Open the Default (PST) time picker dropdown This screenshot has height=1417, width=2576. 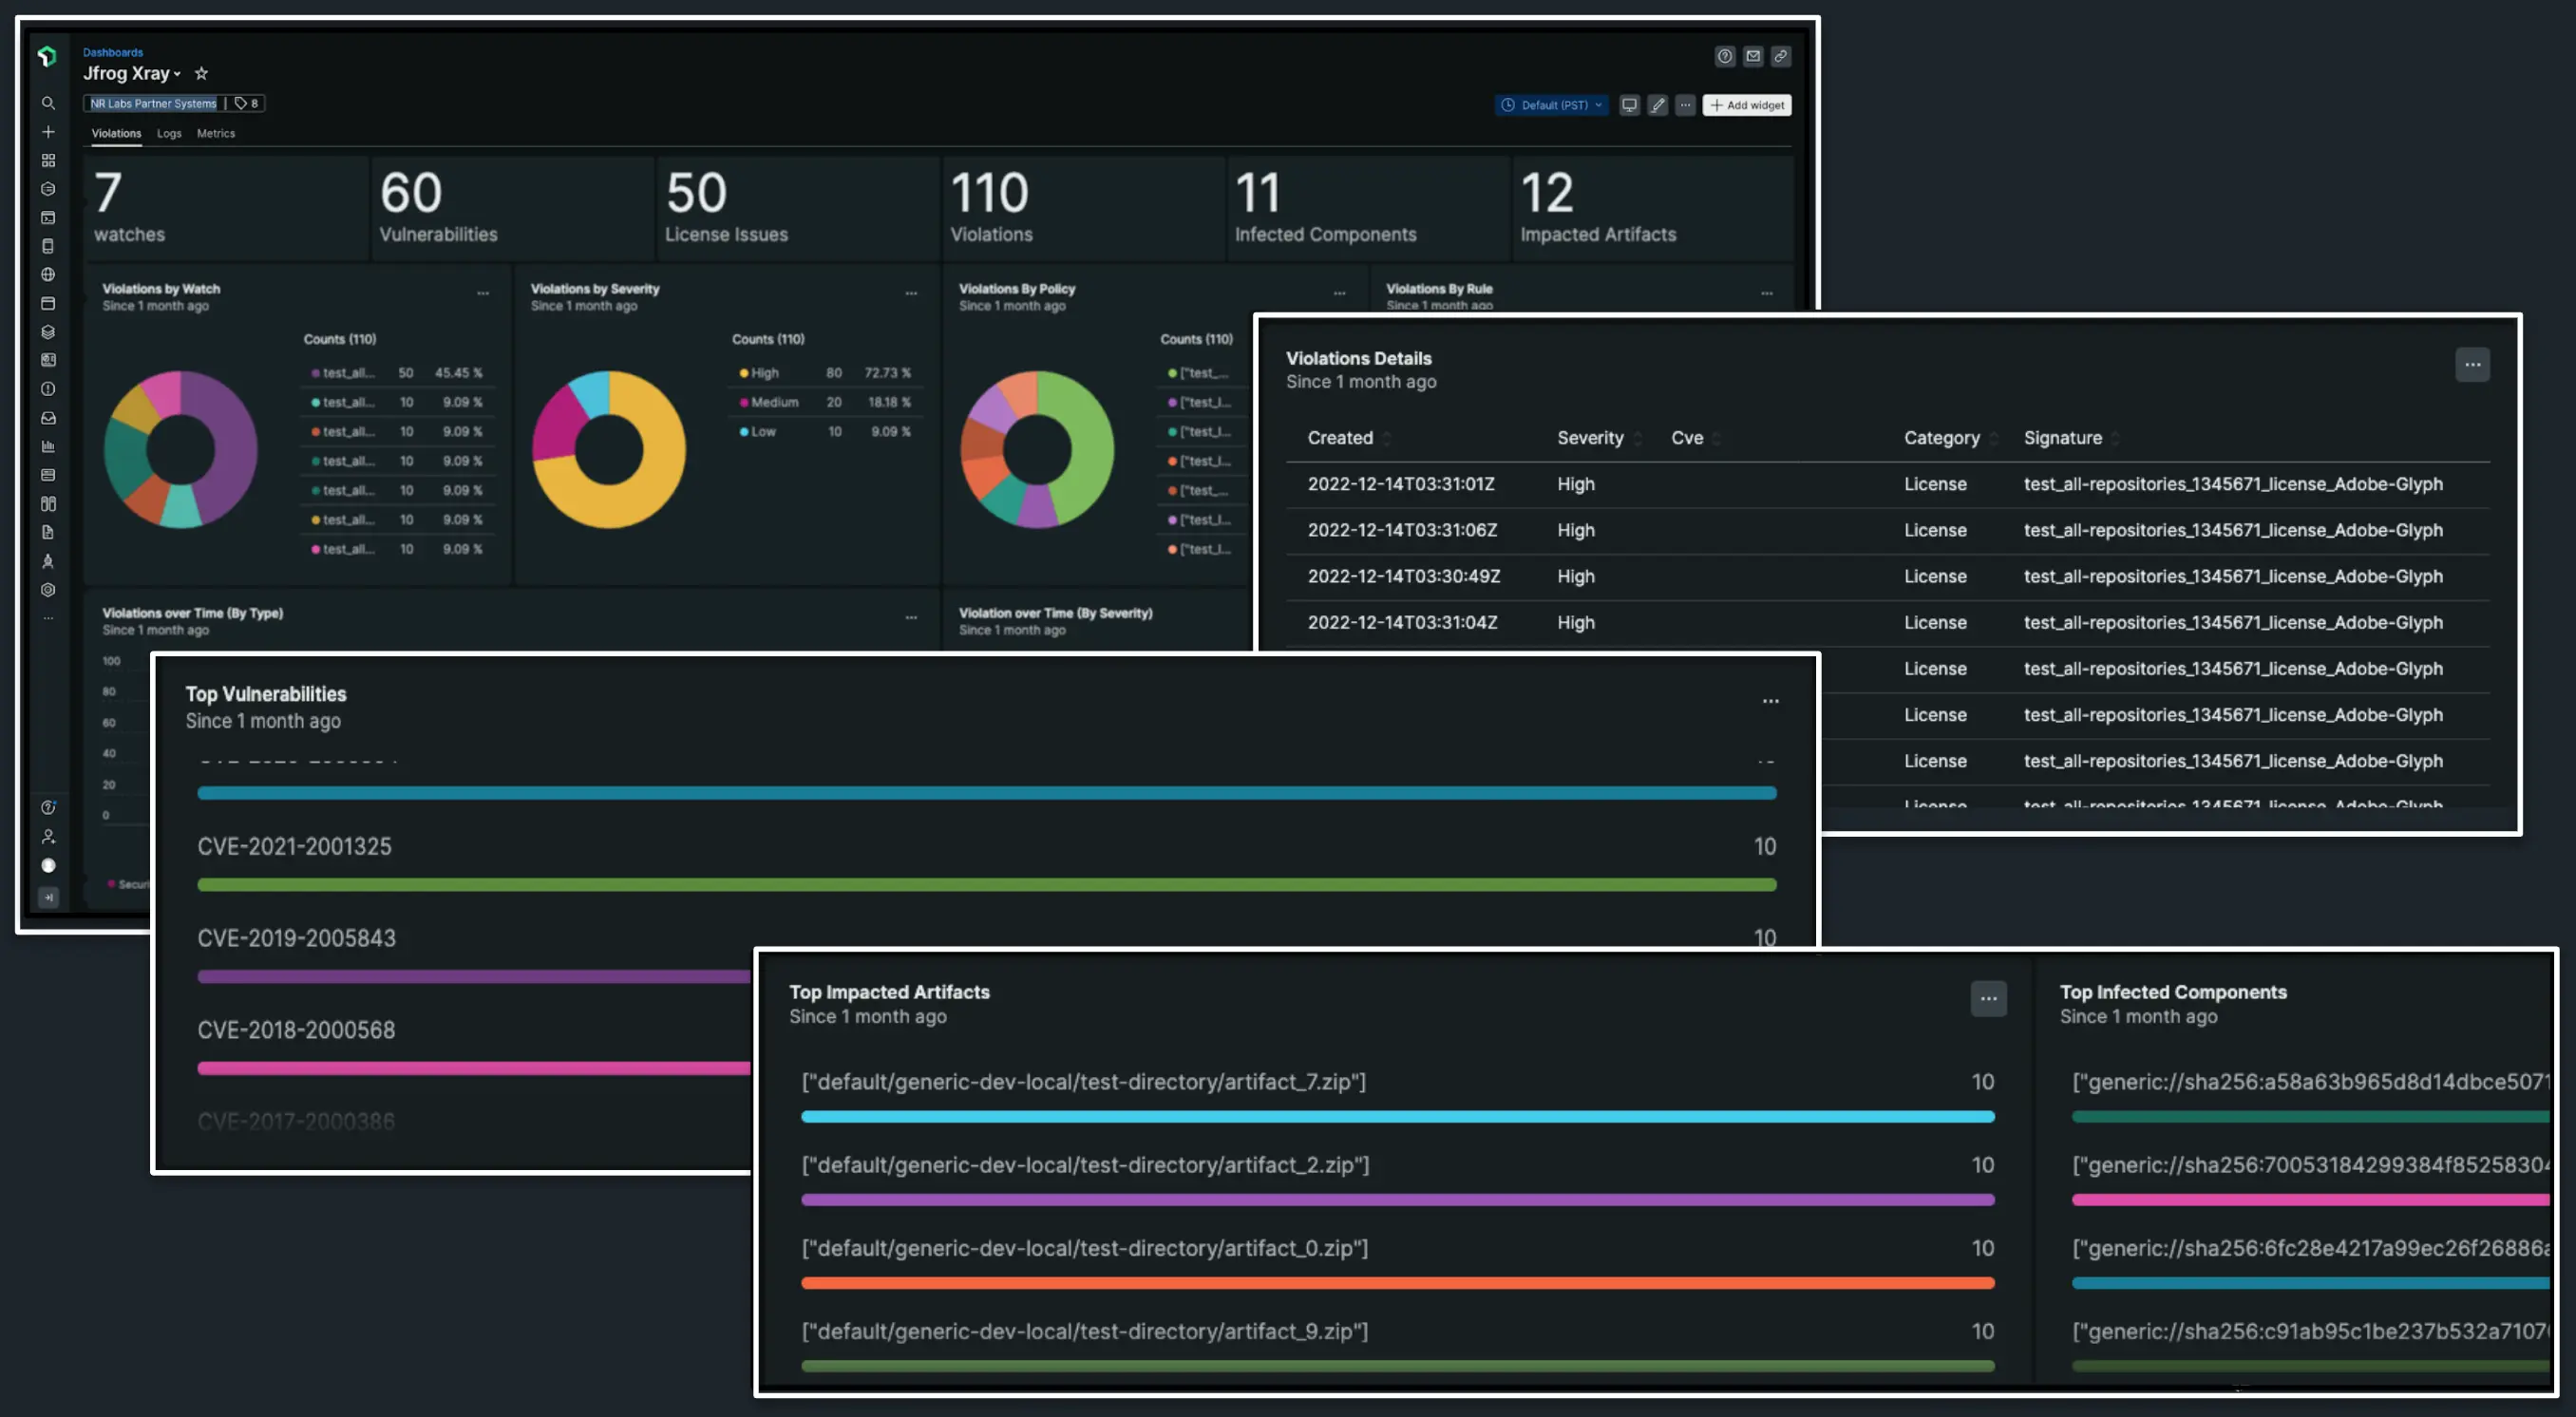click(x=1552, y=105)
